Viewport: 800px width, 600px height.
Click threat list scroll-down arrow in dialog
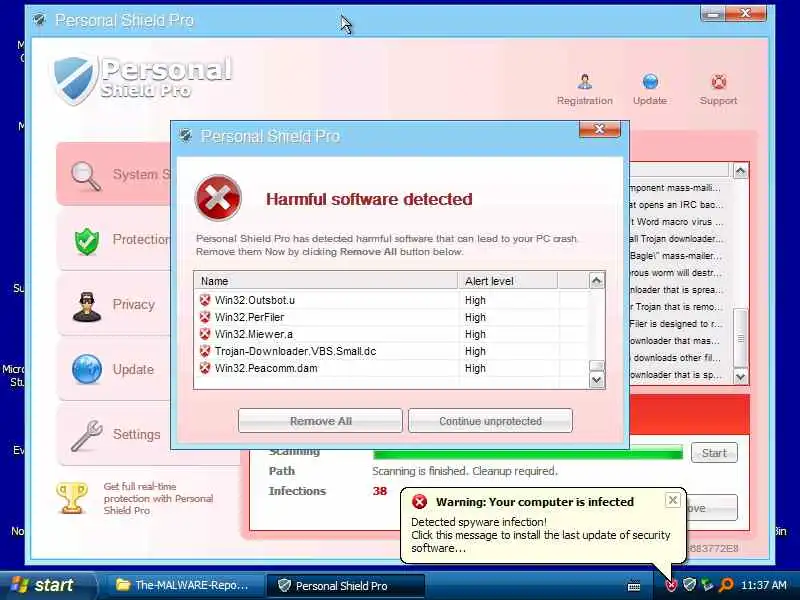596,380
